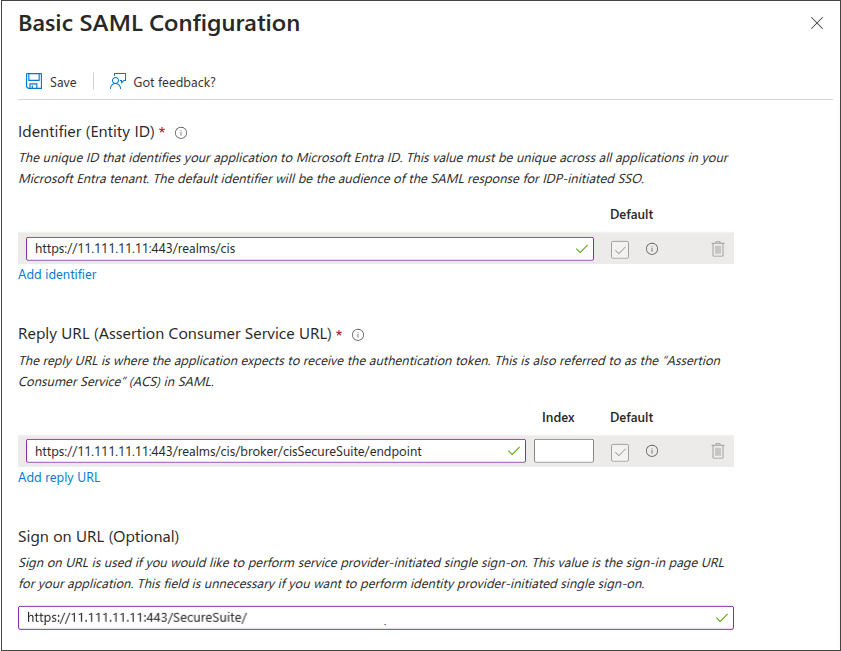Image resolution: width=841 pixels, height=651 pixels.
Task: Select the empty Index field
Action: pyautogui.click(x=563, y=451)
